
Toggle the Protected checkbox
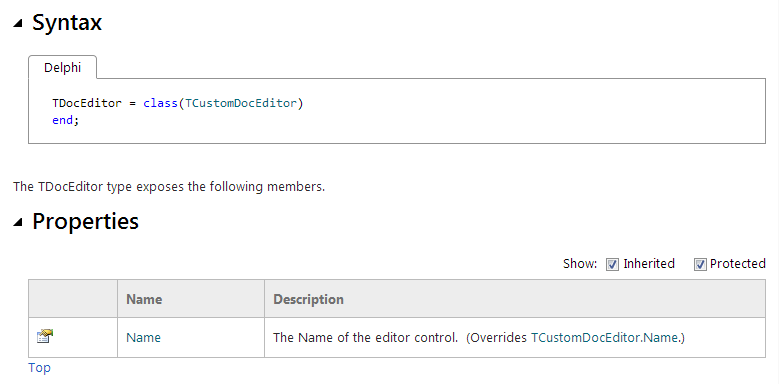coord(700,265)
